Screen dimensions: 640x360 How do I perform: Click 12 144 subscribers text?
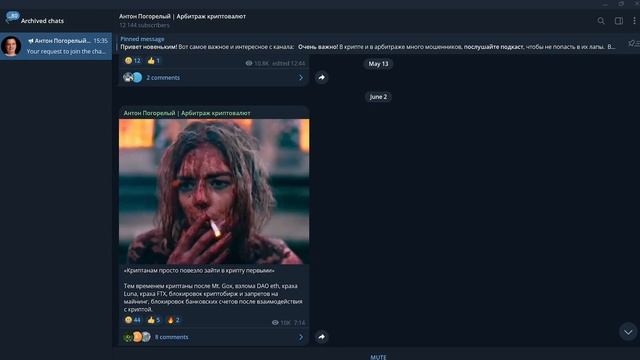click(x=144, y=25)
